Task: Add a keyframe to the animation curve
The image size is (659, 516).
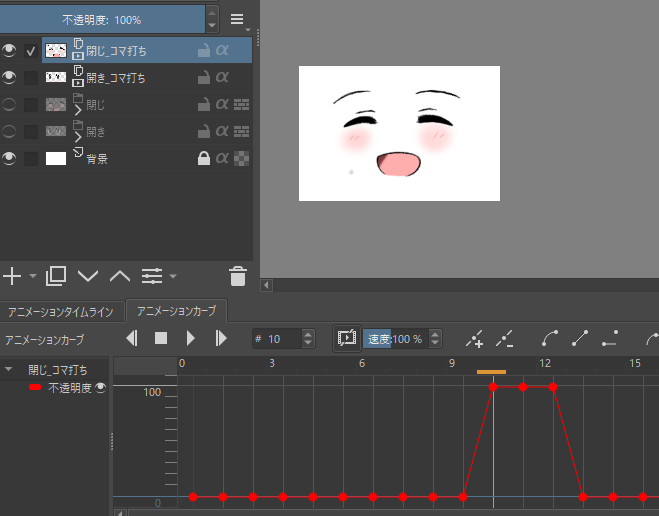Action: (x=475, y=339)
